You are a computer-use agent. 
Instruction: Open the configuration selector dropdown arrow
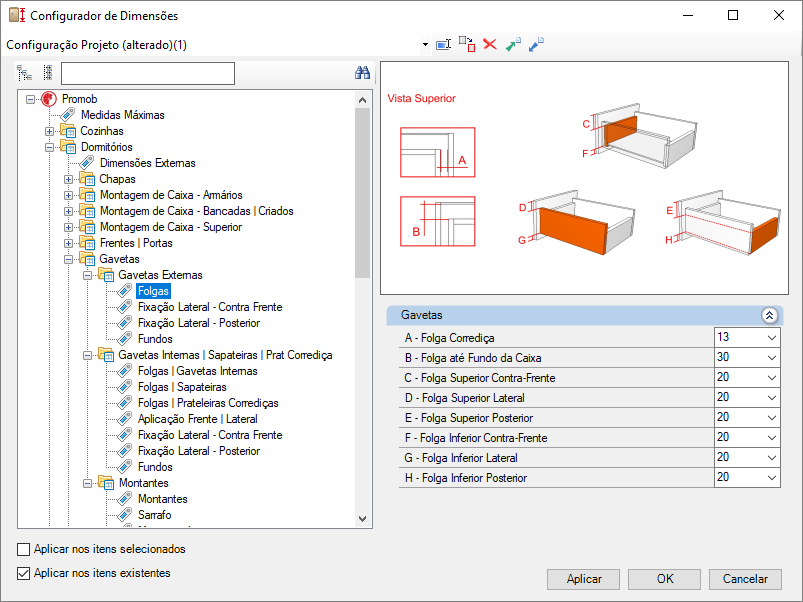425,45
